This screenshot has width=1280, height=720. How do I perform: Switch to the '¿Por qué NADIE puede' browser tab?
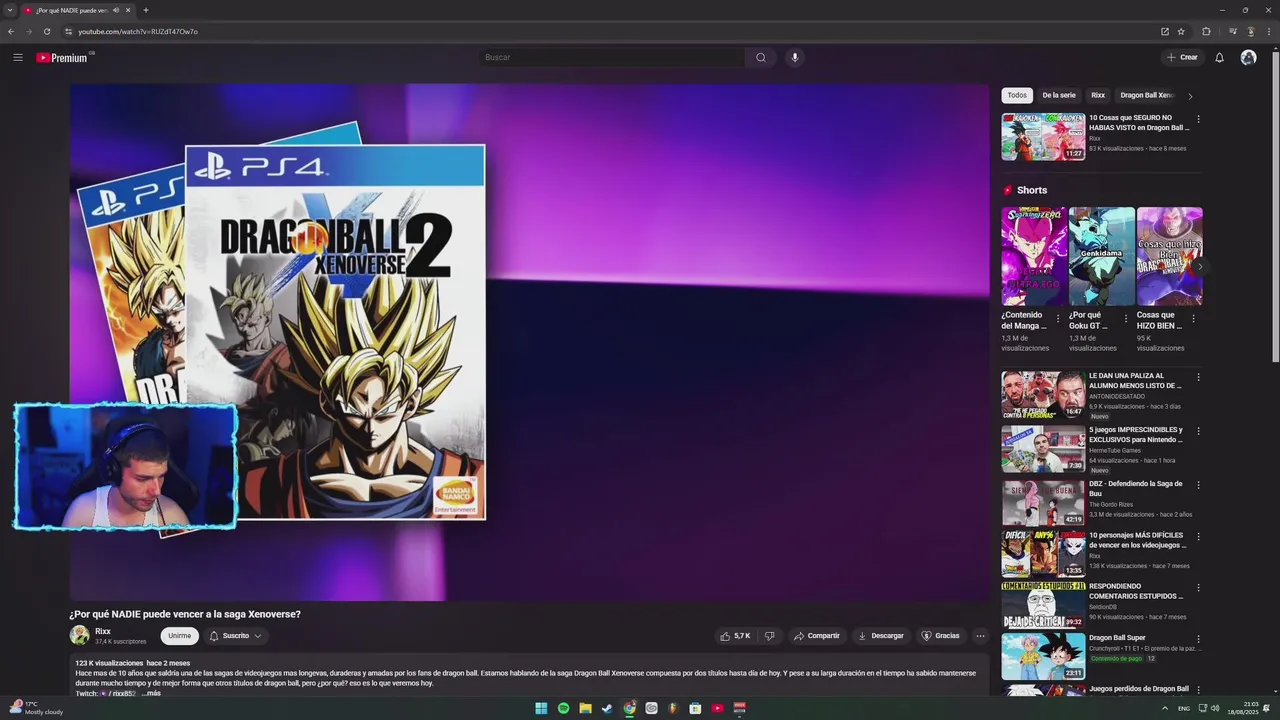[x=70, y=10]
